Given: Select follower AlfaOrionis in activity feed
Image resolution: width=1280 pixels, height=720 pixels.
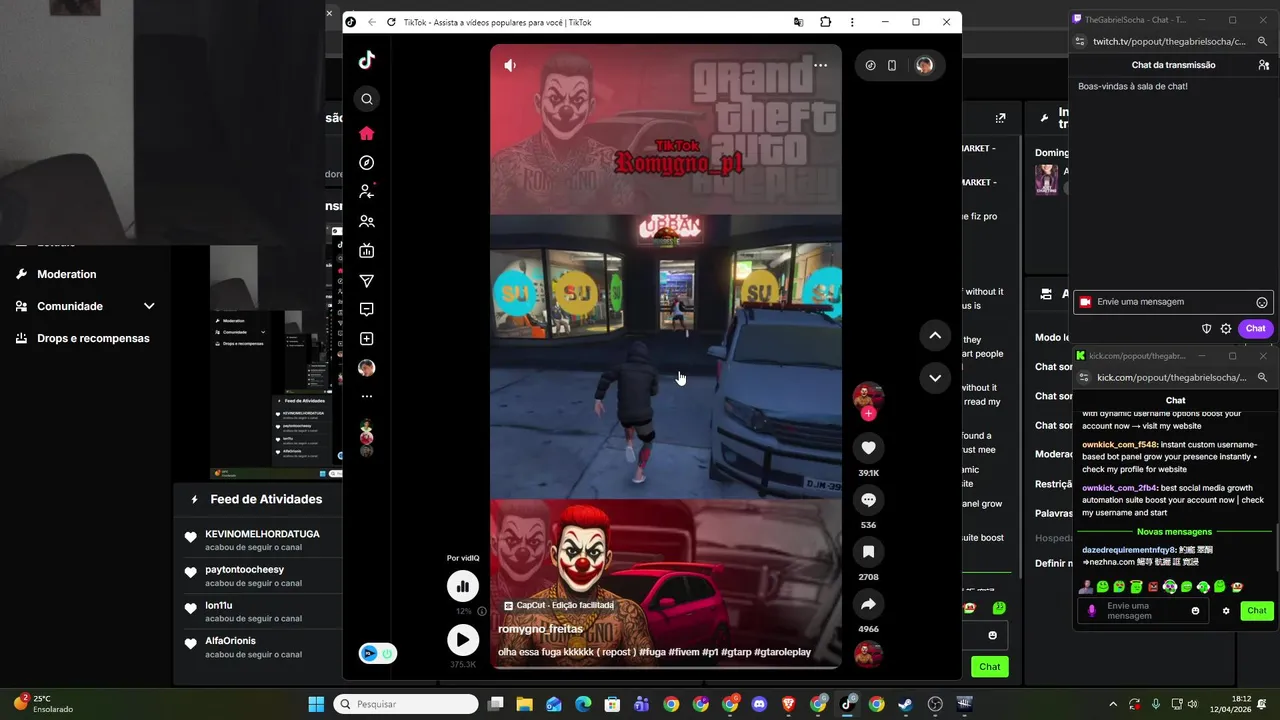Looking at the screenshot, I should pyautogui.click(x=230, y=641).
